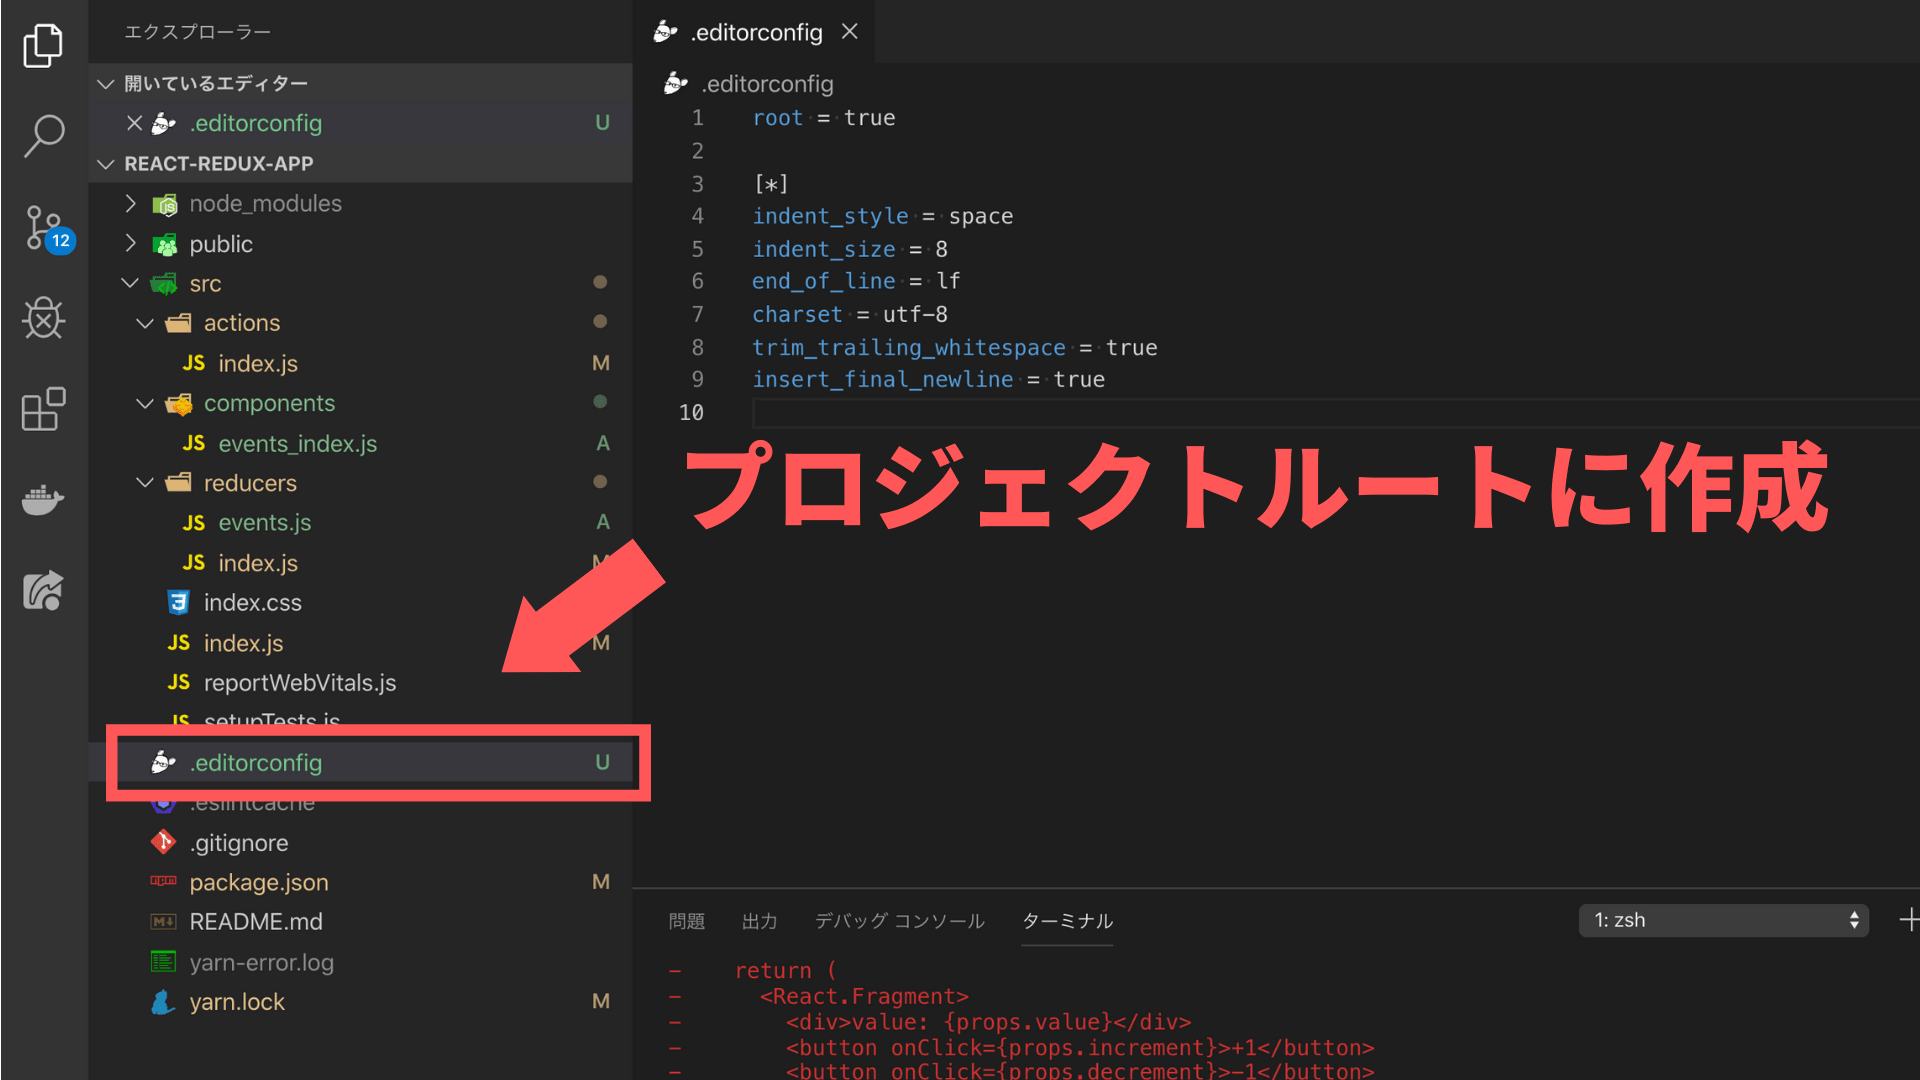This screenshot has width=1920, height=1080.
Task: Switch to the 問題 panel tab
Action: tap(687, 921)
